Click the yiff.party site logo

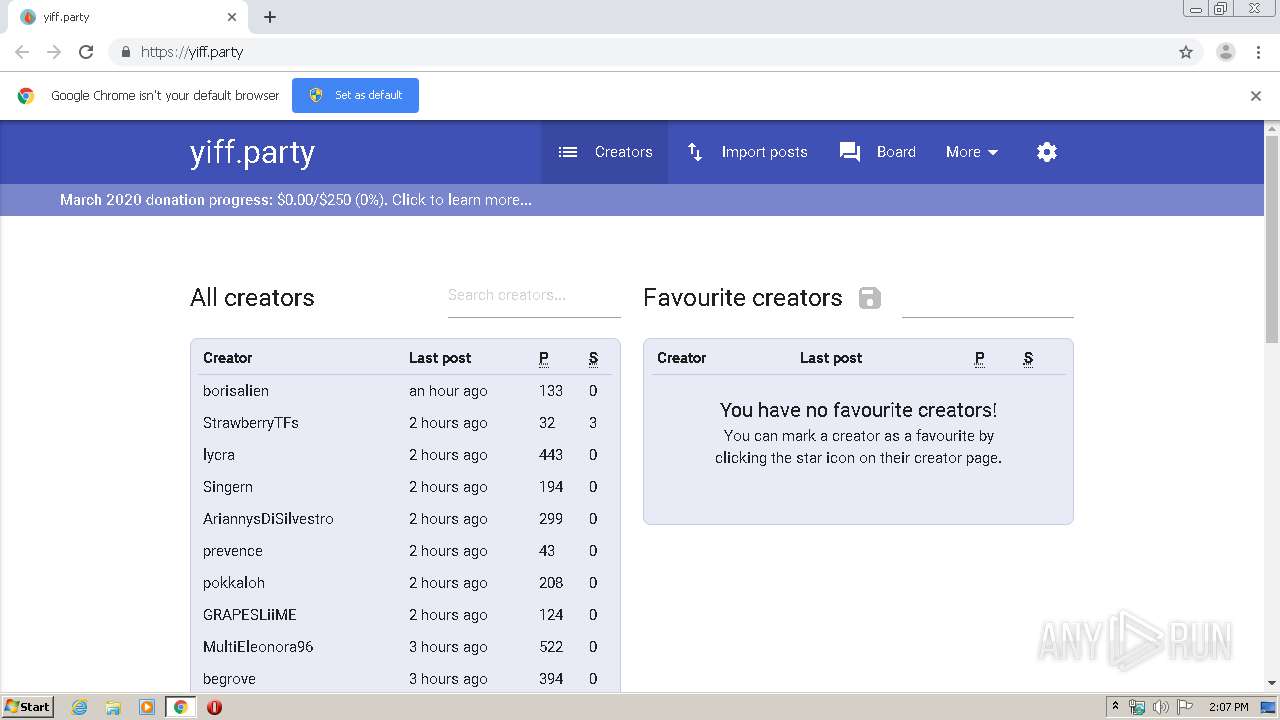[252, 152]
